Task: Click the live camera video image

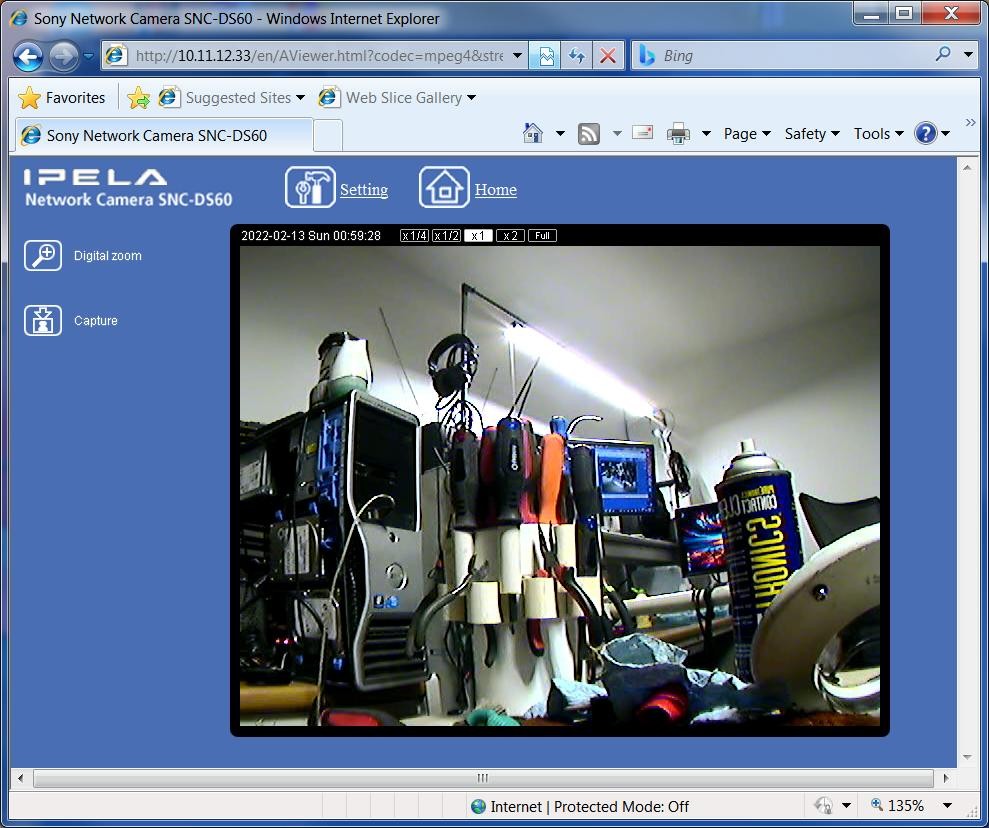Action: [560, 486]
